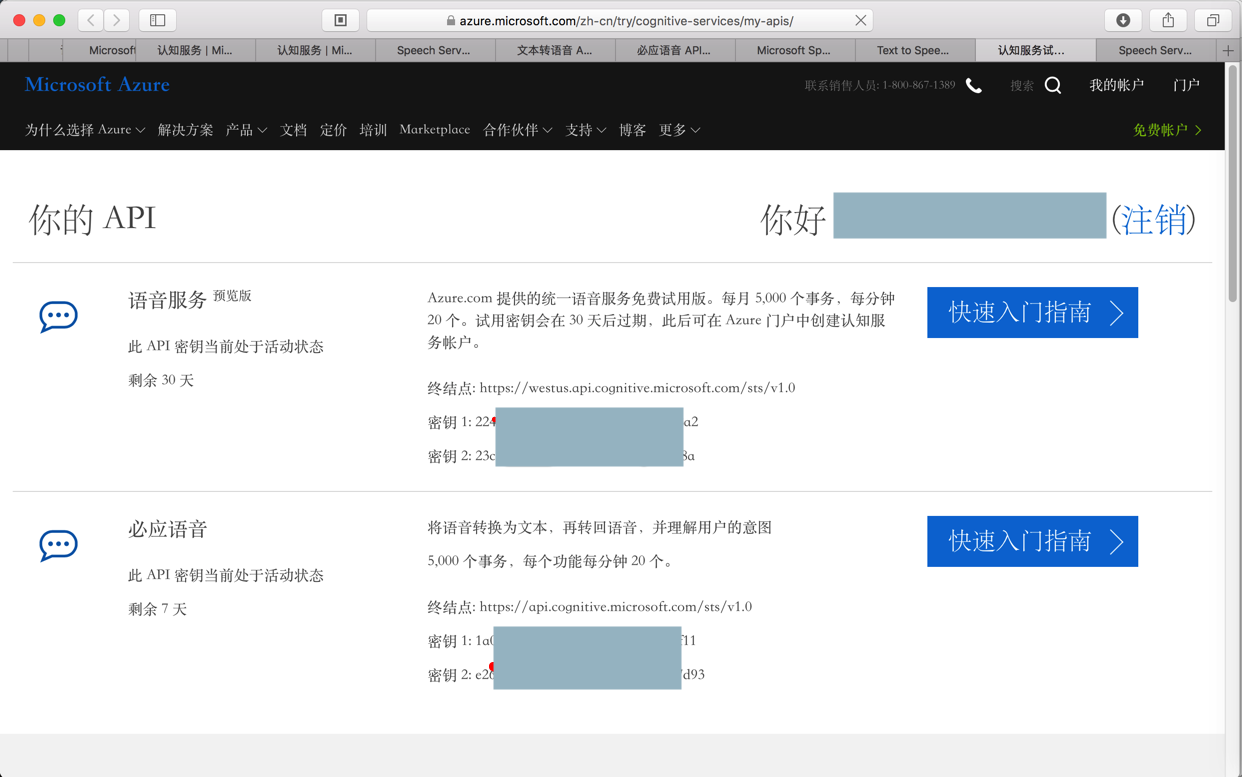The width and height of the screenshot is (1242, 778).
Task: Click the sales phone number 1-800-867-1389
Action: [x=918, y=86]
